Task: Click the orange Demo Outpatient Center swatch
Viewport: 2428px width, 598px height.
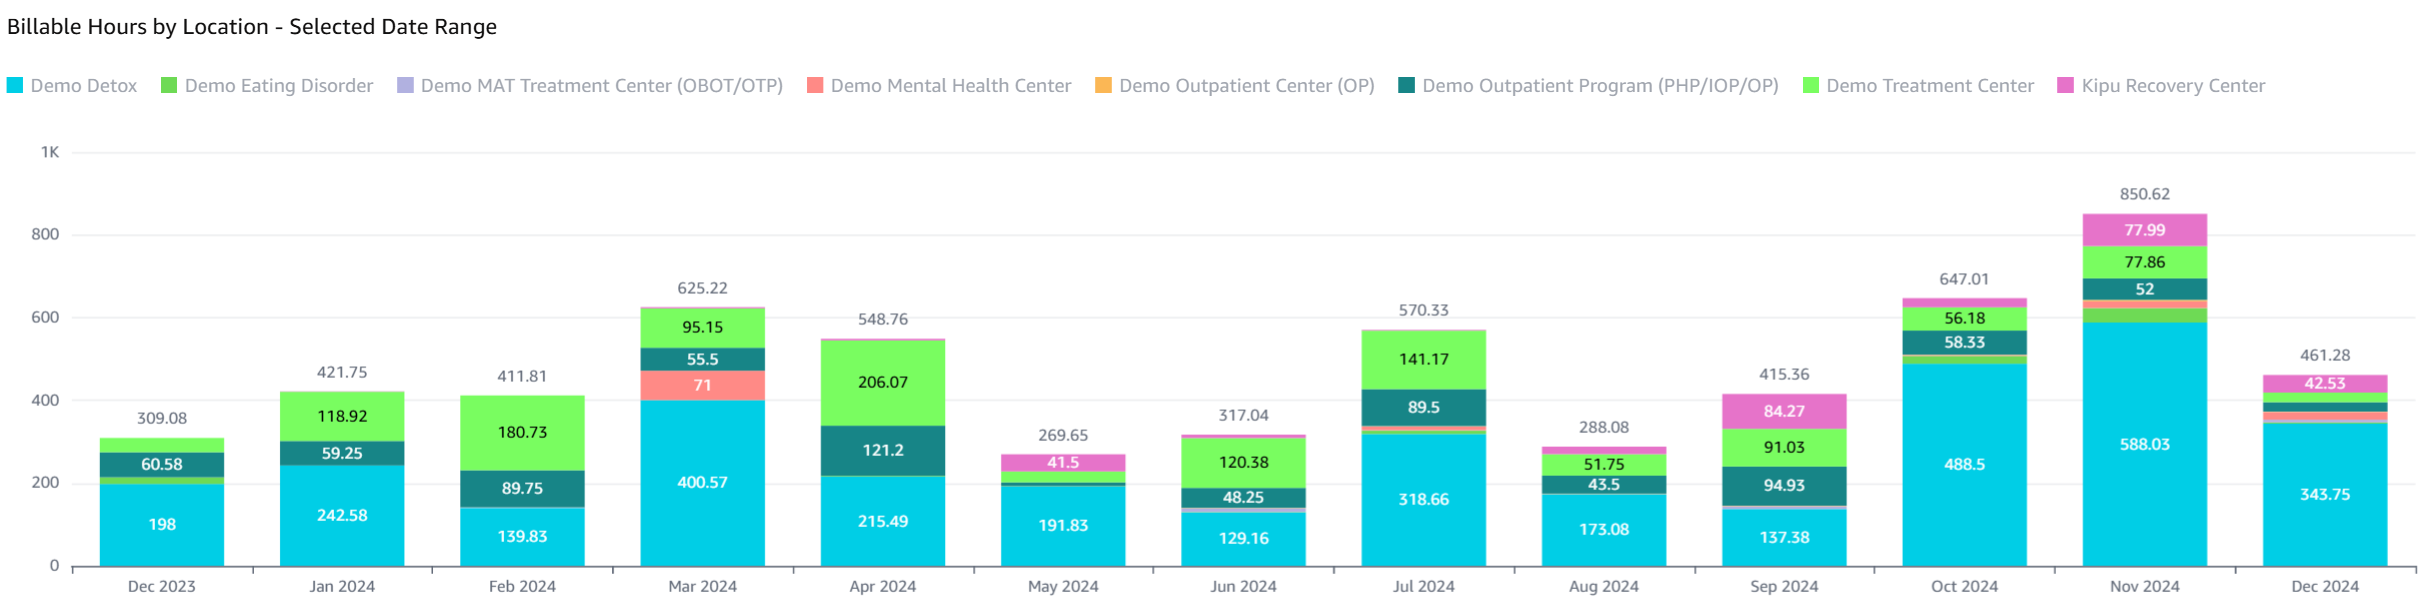Action: pos(1103,86)
